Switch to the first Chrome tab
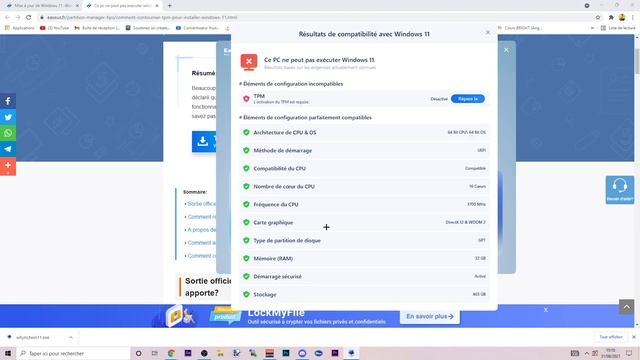The width and height of the screenshot is (640, 360). pyautogui.click(x=42, y=6)
